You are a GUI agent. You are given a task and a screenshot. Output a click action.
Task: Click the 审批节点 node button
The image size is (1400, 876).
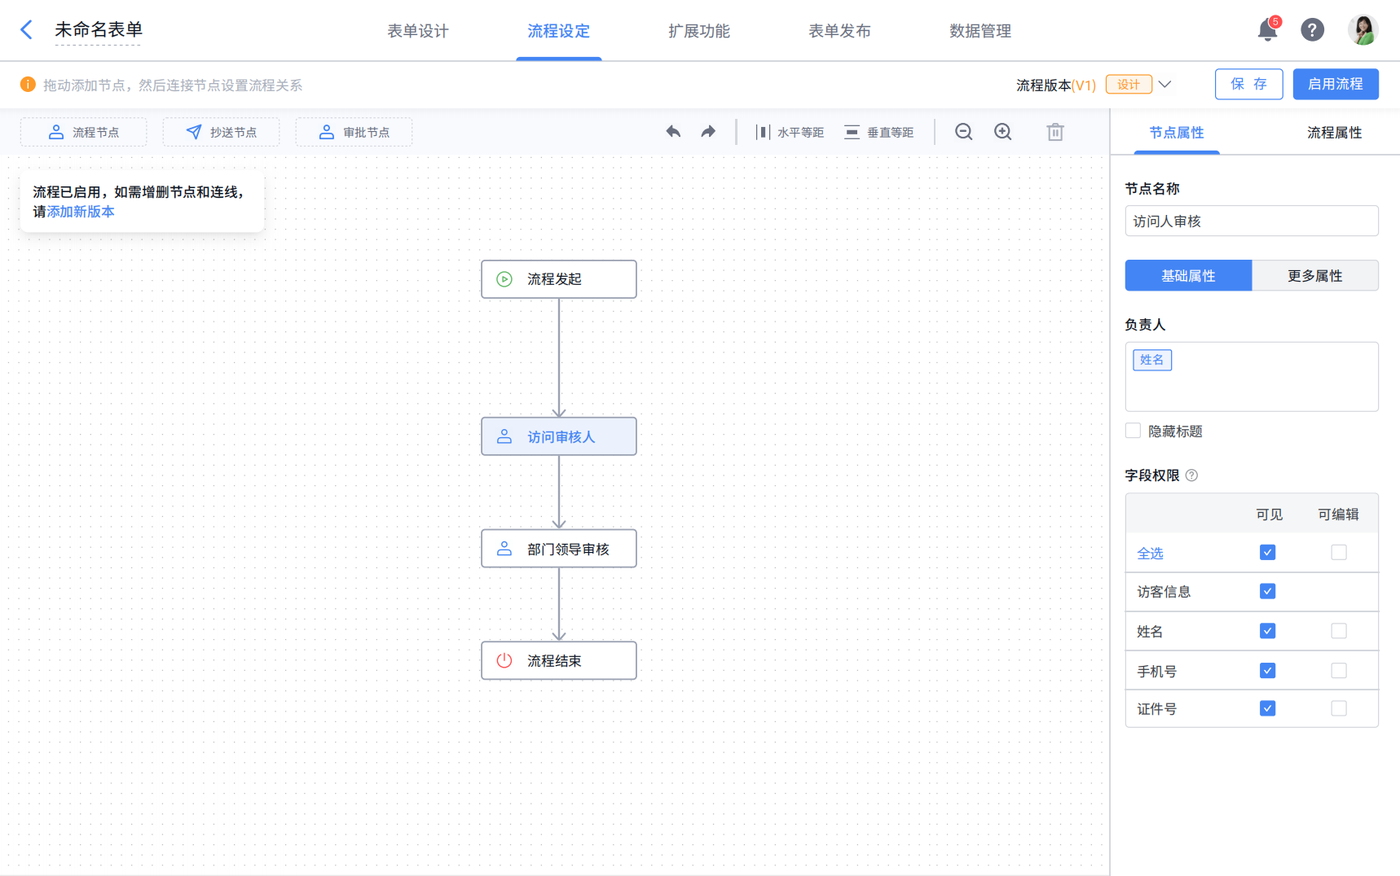[354, 132]
